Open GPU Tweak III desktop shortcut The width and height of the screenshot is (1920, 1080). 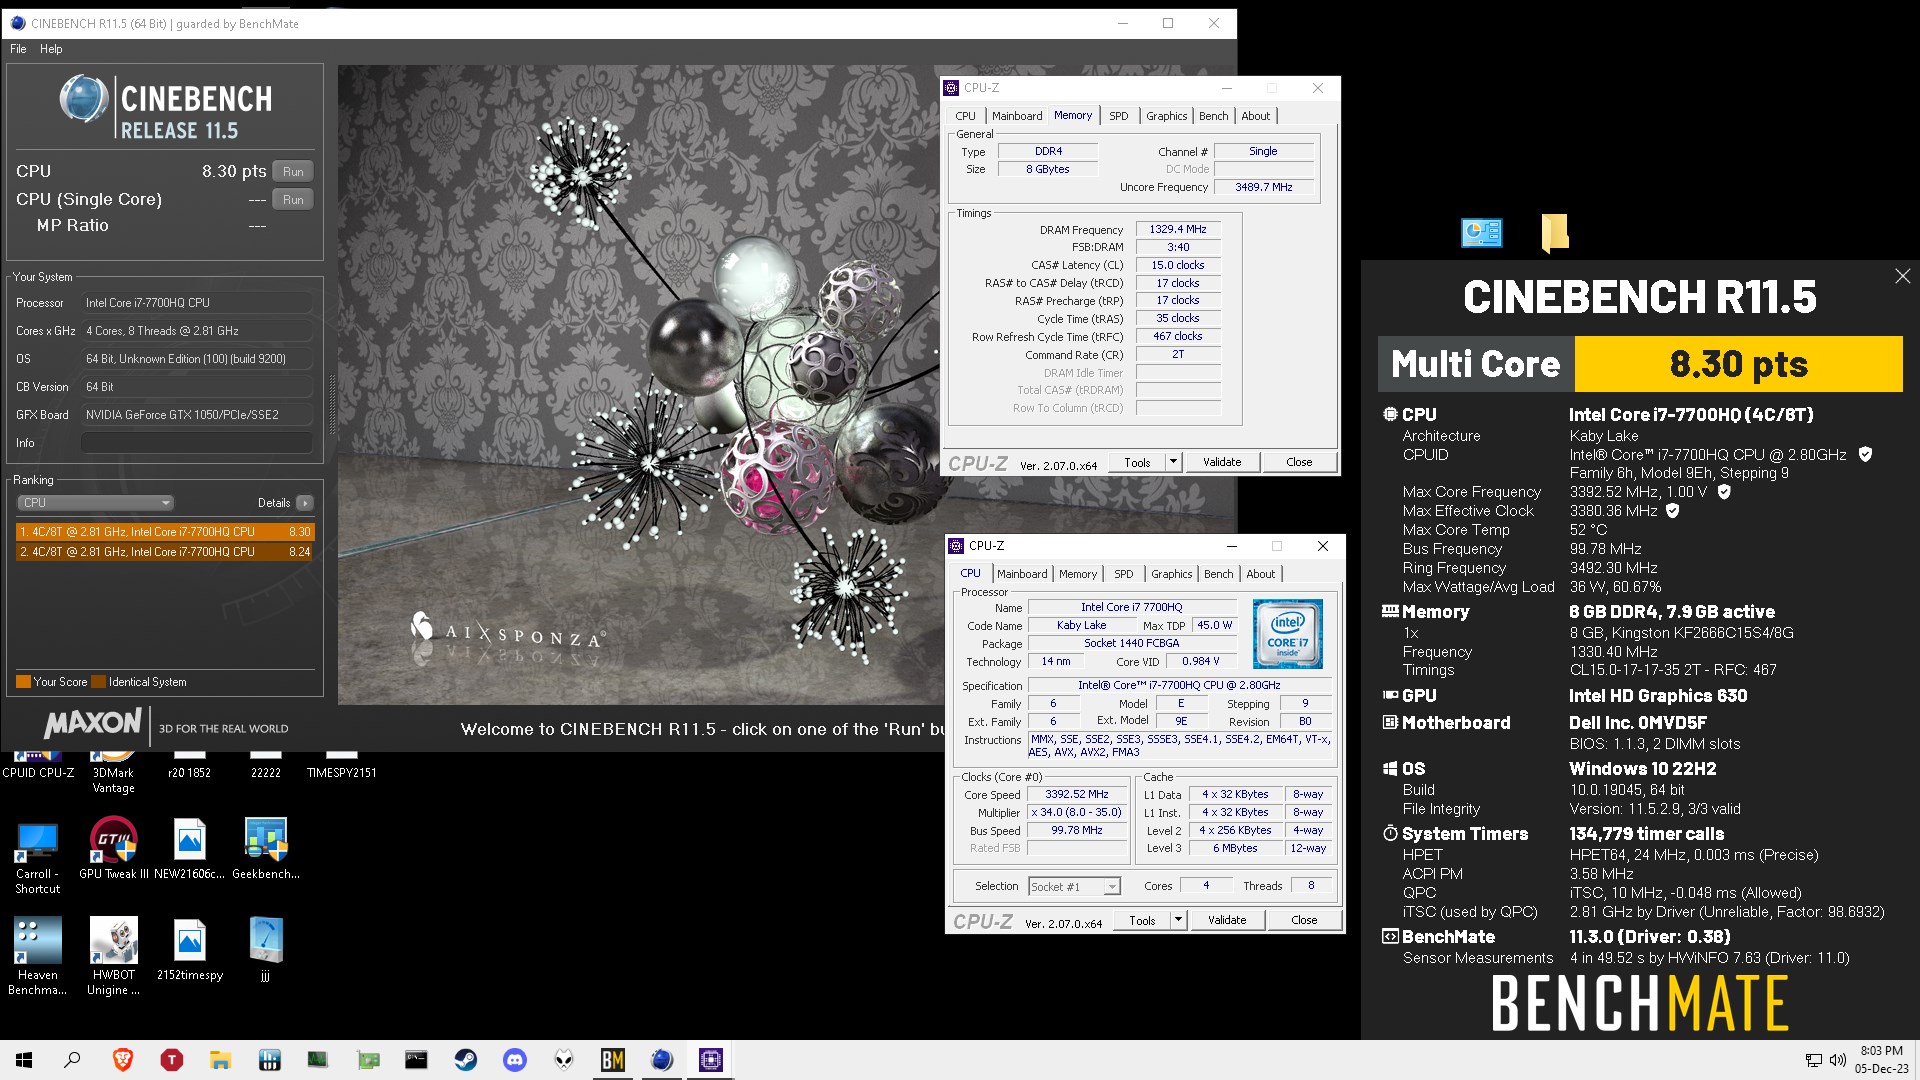[113, 850]
